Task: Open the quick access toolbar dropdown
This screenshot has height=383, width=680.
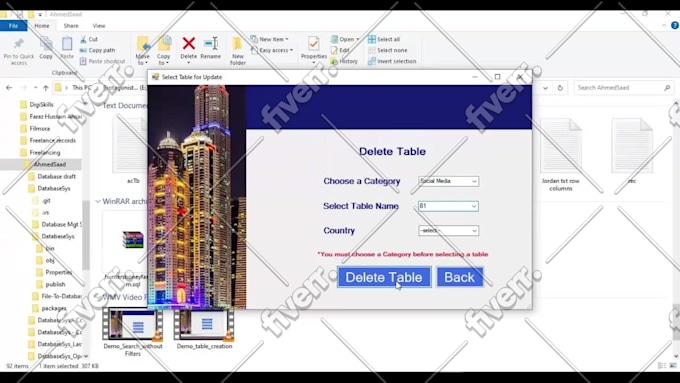Action: point(40,15)
